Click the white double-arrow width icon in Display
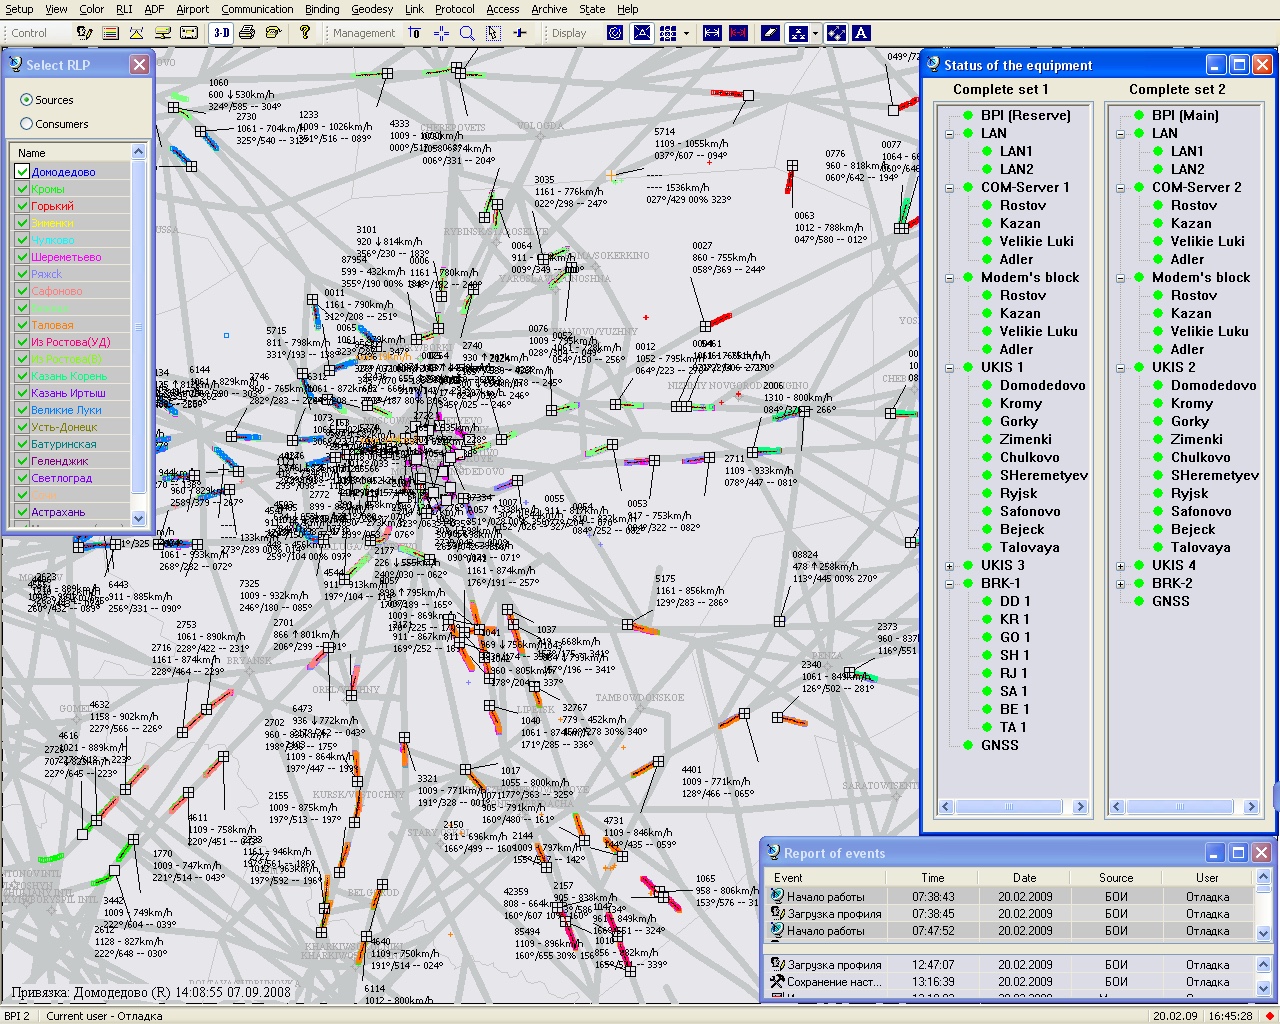1280x1024 pixels. click(x=712, y=33)
